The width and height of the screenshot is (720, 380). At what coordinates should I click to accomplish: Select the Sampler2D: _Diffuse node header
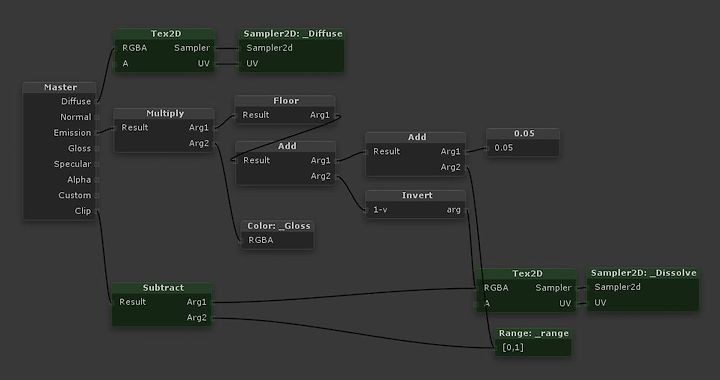292,34
